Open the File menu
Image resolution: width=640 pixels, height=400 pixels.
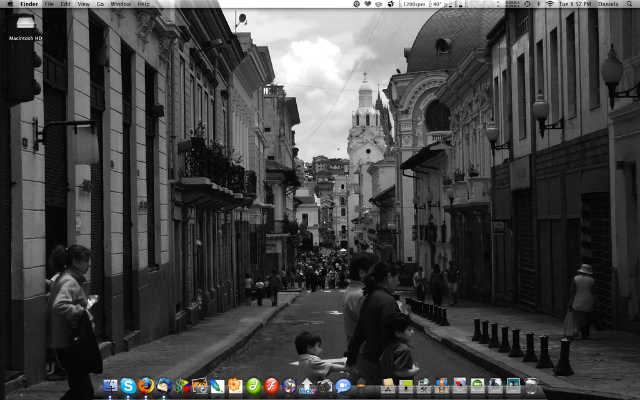point(49,4)
